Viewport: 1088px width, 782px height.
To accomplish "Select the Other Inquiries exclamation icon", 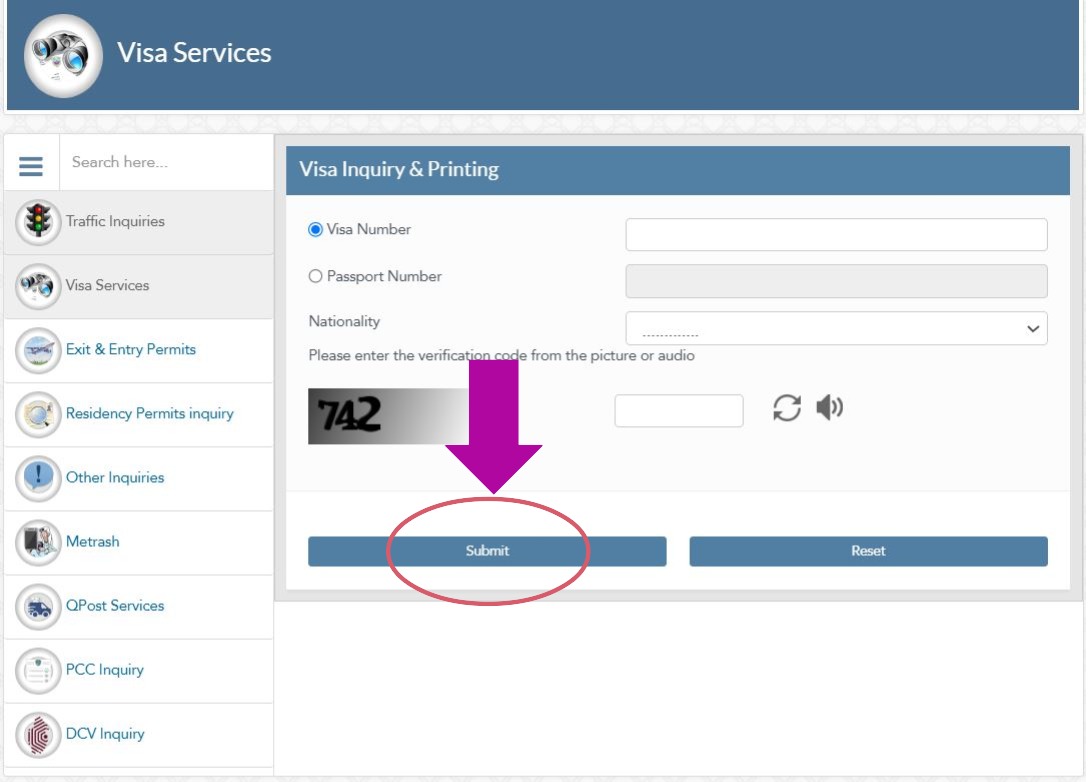I will coord(37,478).
